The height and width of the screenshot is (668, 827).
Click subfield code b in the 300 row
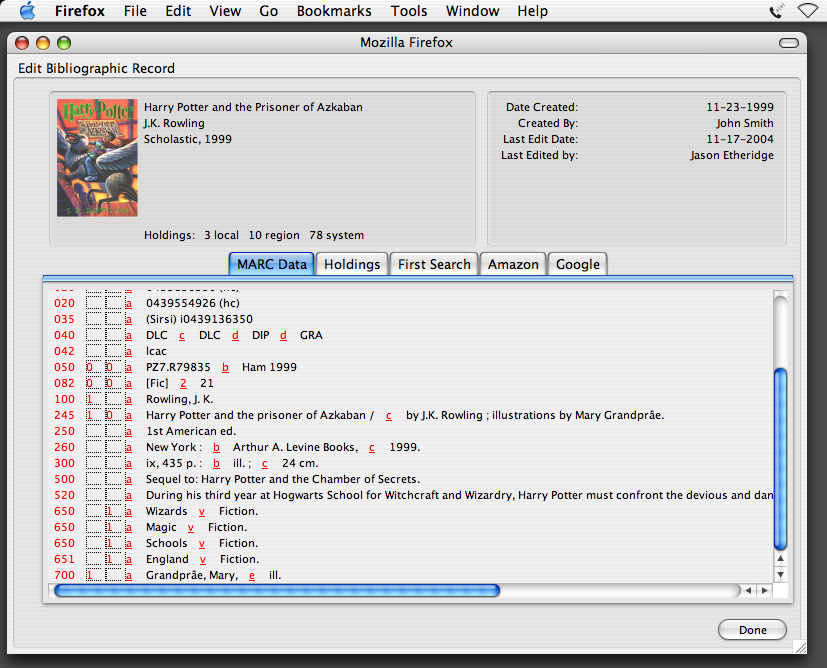(216, 463)
